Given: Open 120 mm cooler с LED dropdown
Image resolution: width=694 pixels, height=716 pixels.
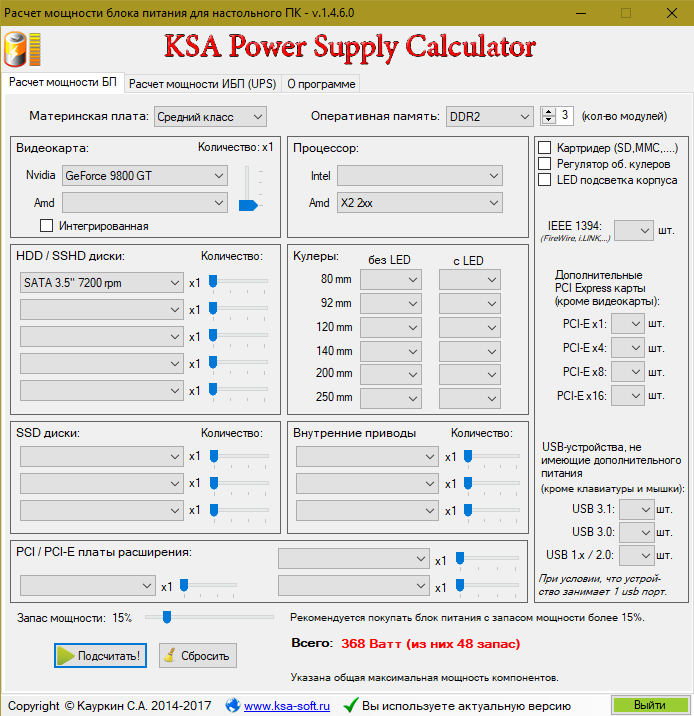Looking at the screenshot, I should (x=470, y=327).
